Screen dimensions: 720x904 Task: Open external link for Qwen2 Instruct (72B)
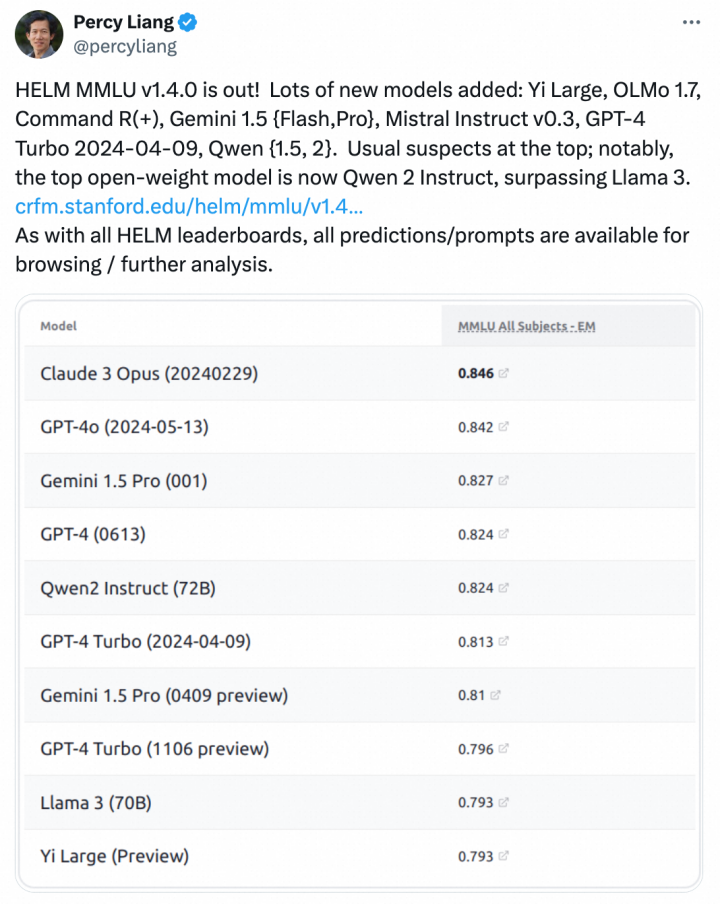point(505,588)
